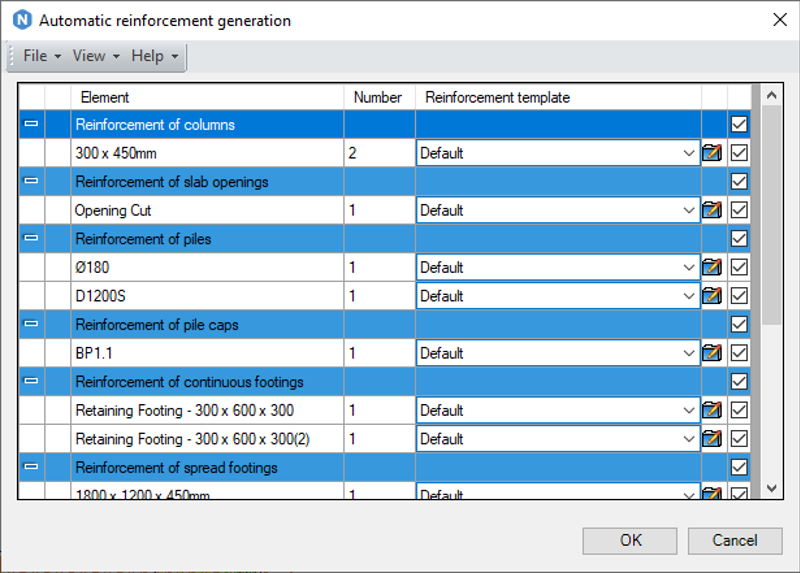Expand the D1200S reinforcement template dropdown
This screenshot has height=573, width=800.
[x=687, y=296]
